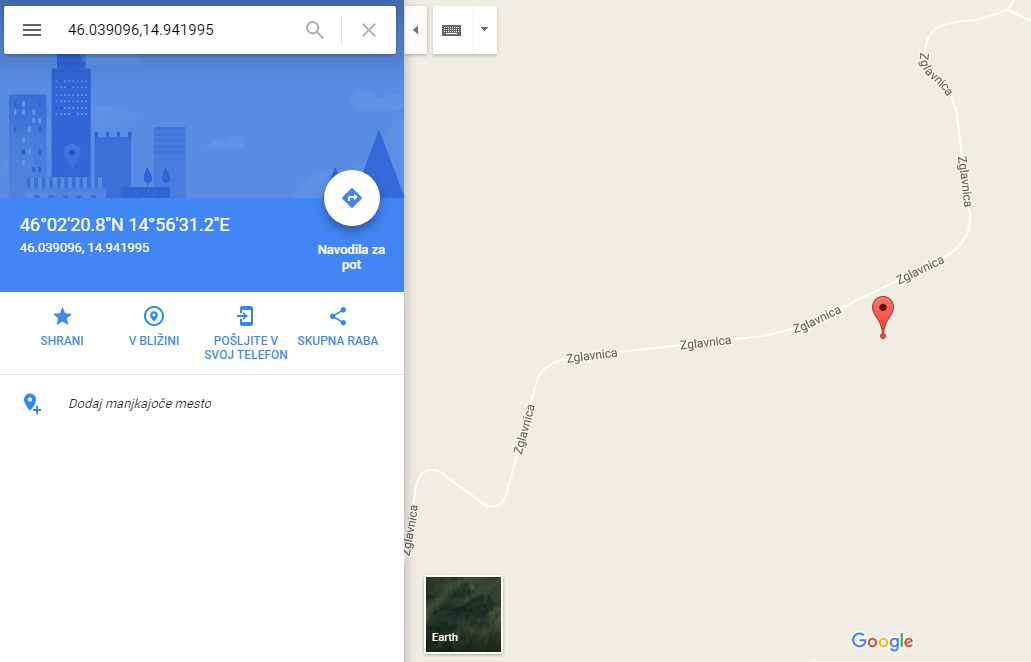
Task: Click the Google logo on map
Action: [882, 641]
